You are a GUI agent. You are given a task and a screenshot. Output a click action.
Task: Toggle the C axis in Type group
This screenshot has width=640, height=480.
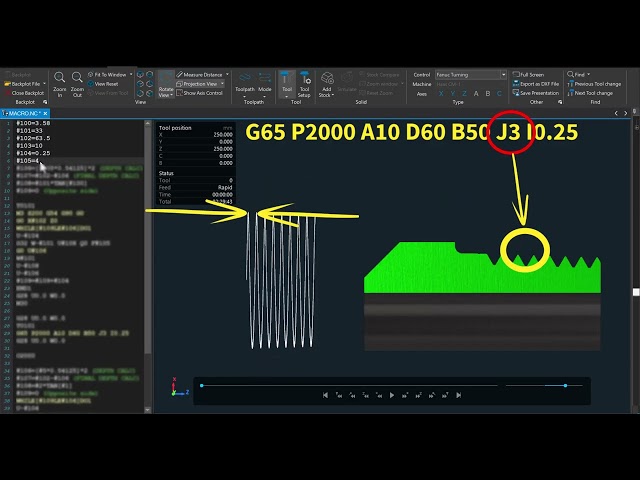[x=499, y=94]
